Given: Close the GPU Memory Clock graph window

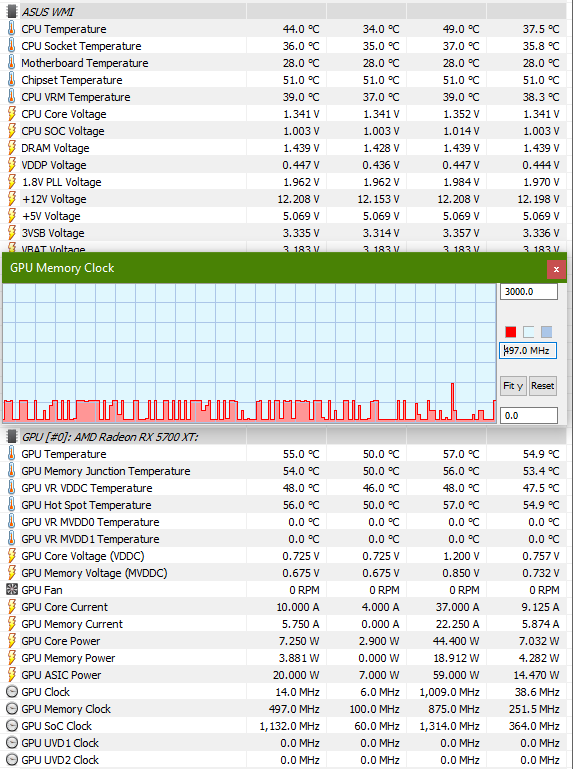Looking at the screenshot, I should [x=556, y=269].
